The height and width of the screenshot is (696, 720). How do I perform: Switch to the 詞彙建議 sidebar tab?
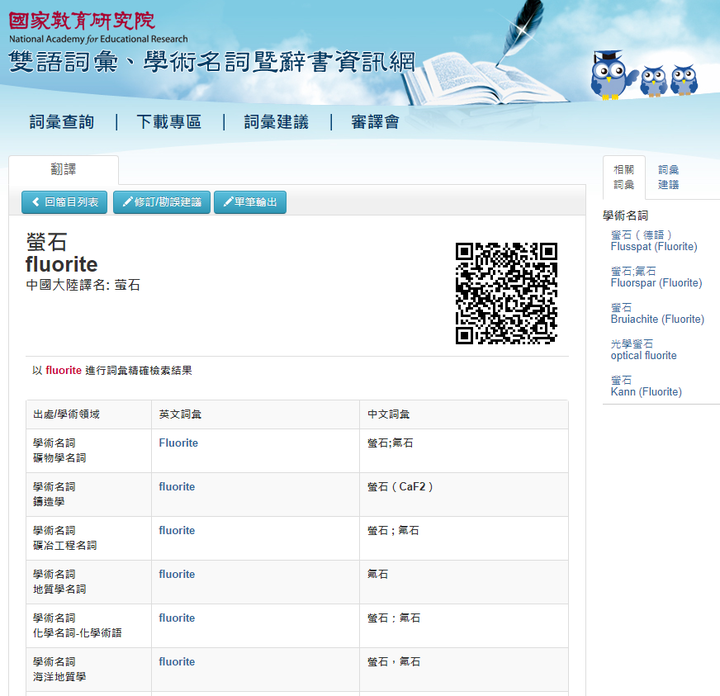click(668, 177)
